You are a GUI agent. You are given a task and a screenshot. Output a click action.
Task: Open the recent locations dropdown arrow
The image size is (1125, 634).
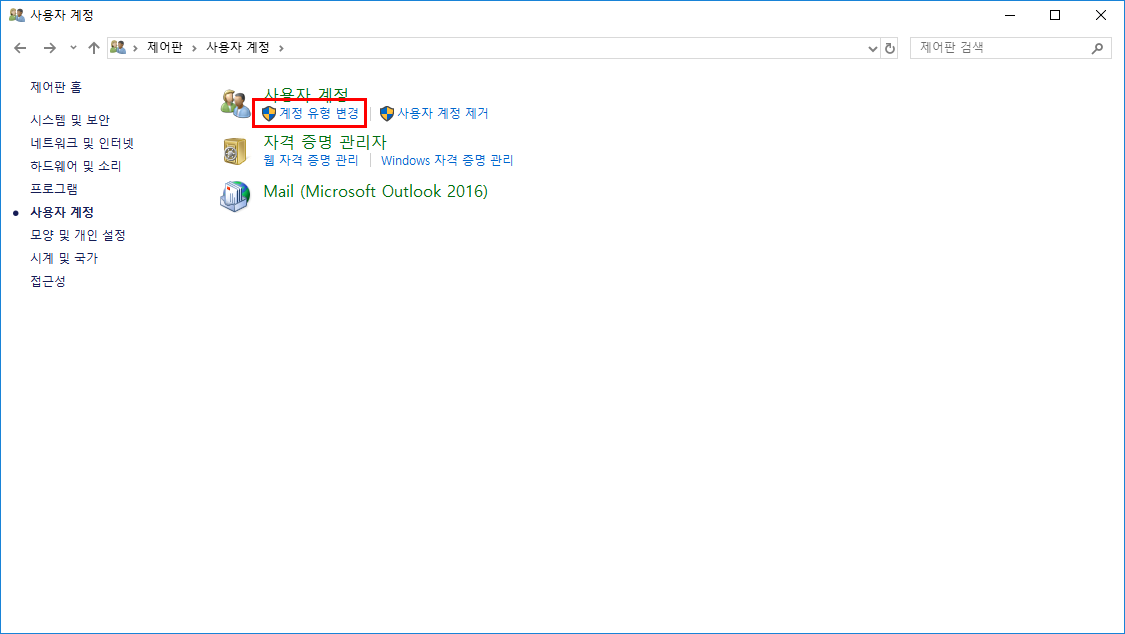click(x=73, y=48)
